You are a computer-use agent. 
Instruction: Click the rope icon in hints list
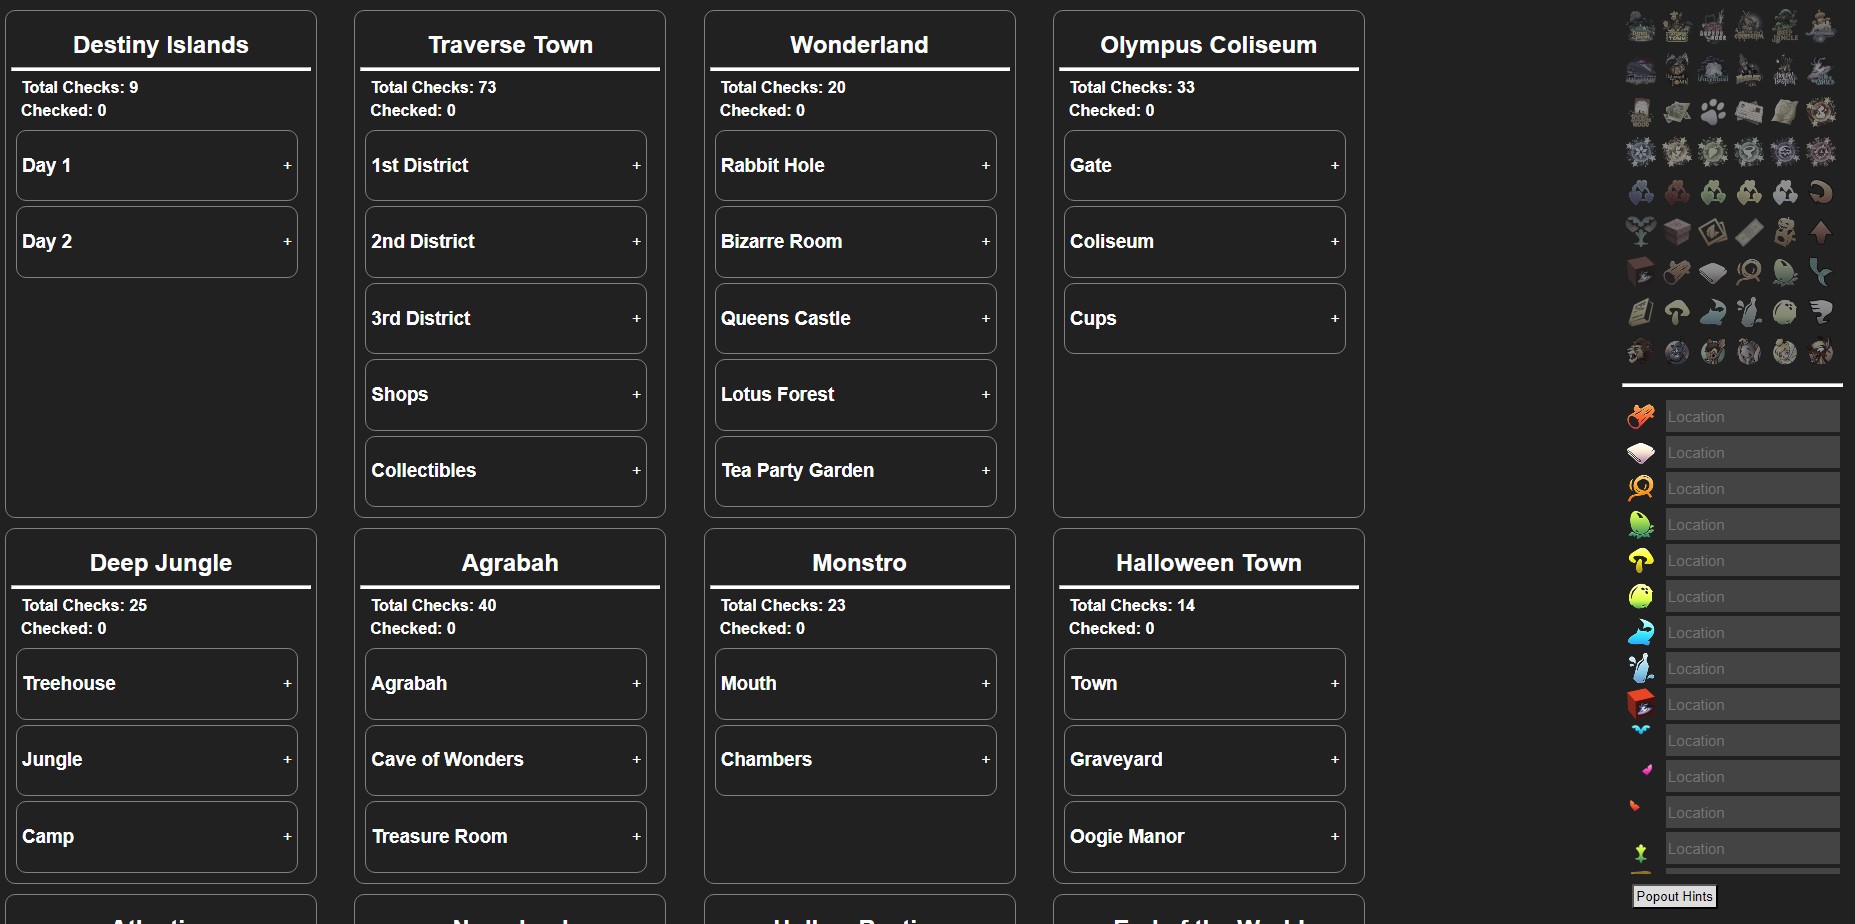click(1641, 488)
